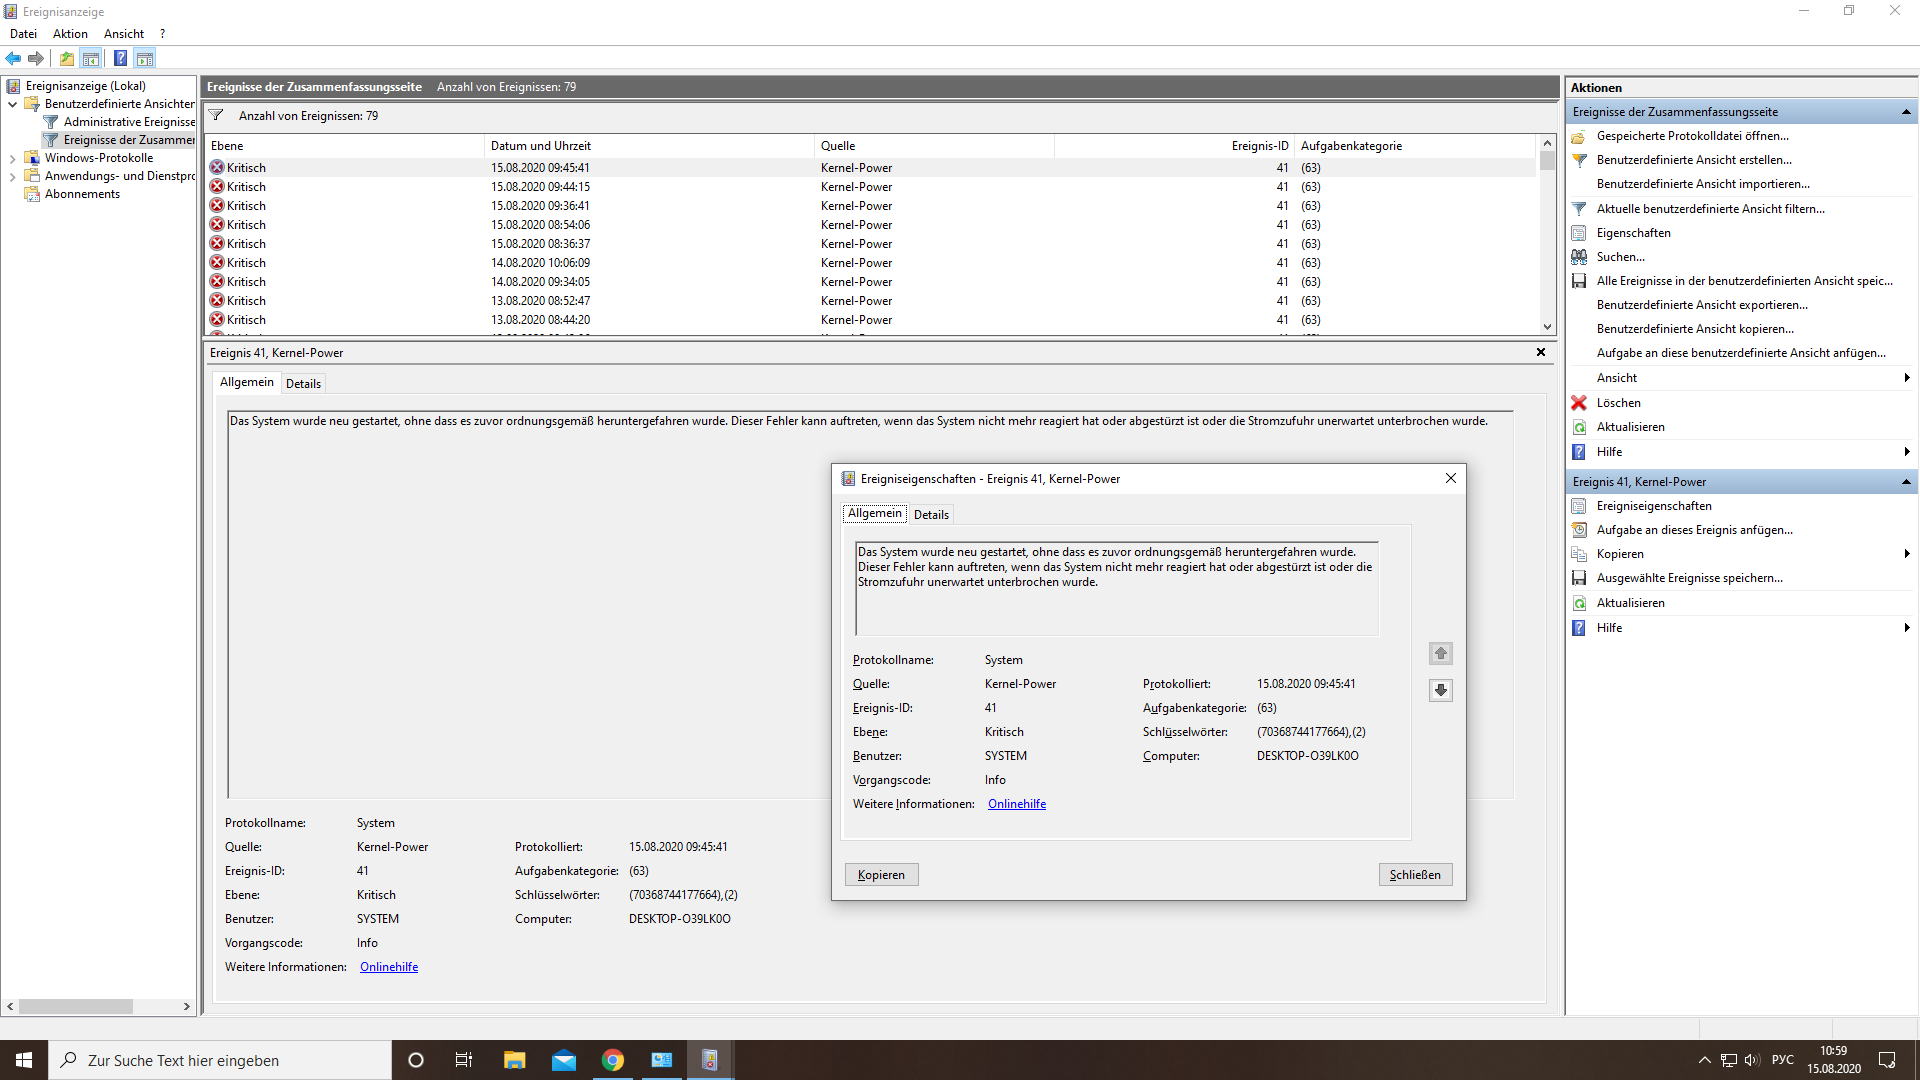Open the Ansicht menu in menu bar
1920x1080 pixels.
(x=124, y=34)
